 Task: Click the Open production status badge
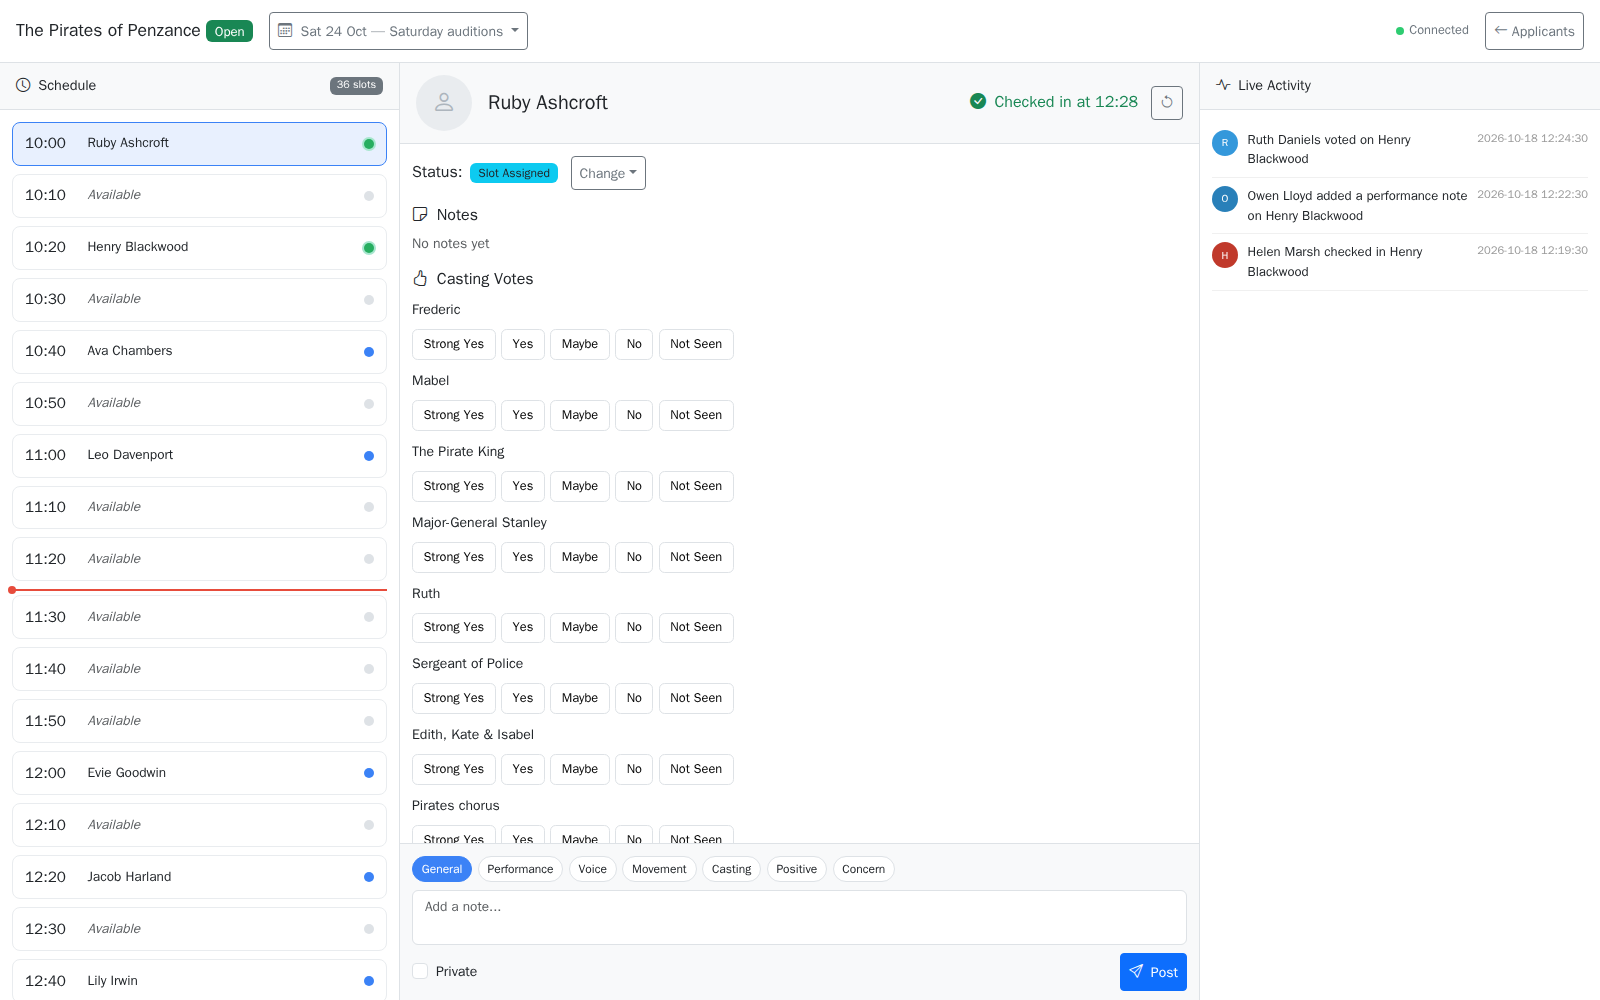click(x=229, y=31)
